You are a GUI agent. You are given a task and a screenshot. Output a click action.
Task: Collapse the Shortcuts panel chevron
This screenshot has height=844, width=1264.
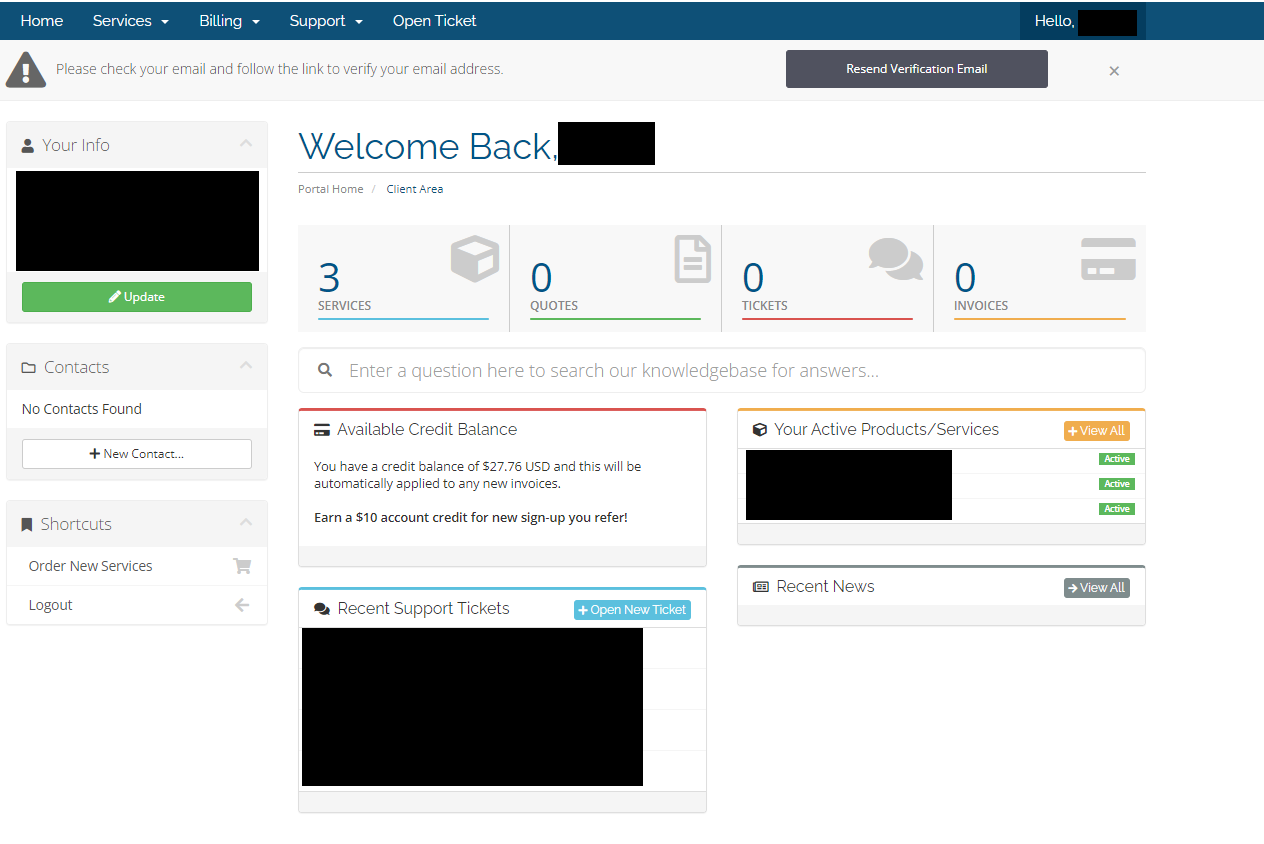coord(246,523)
